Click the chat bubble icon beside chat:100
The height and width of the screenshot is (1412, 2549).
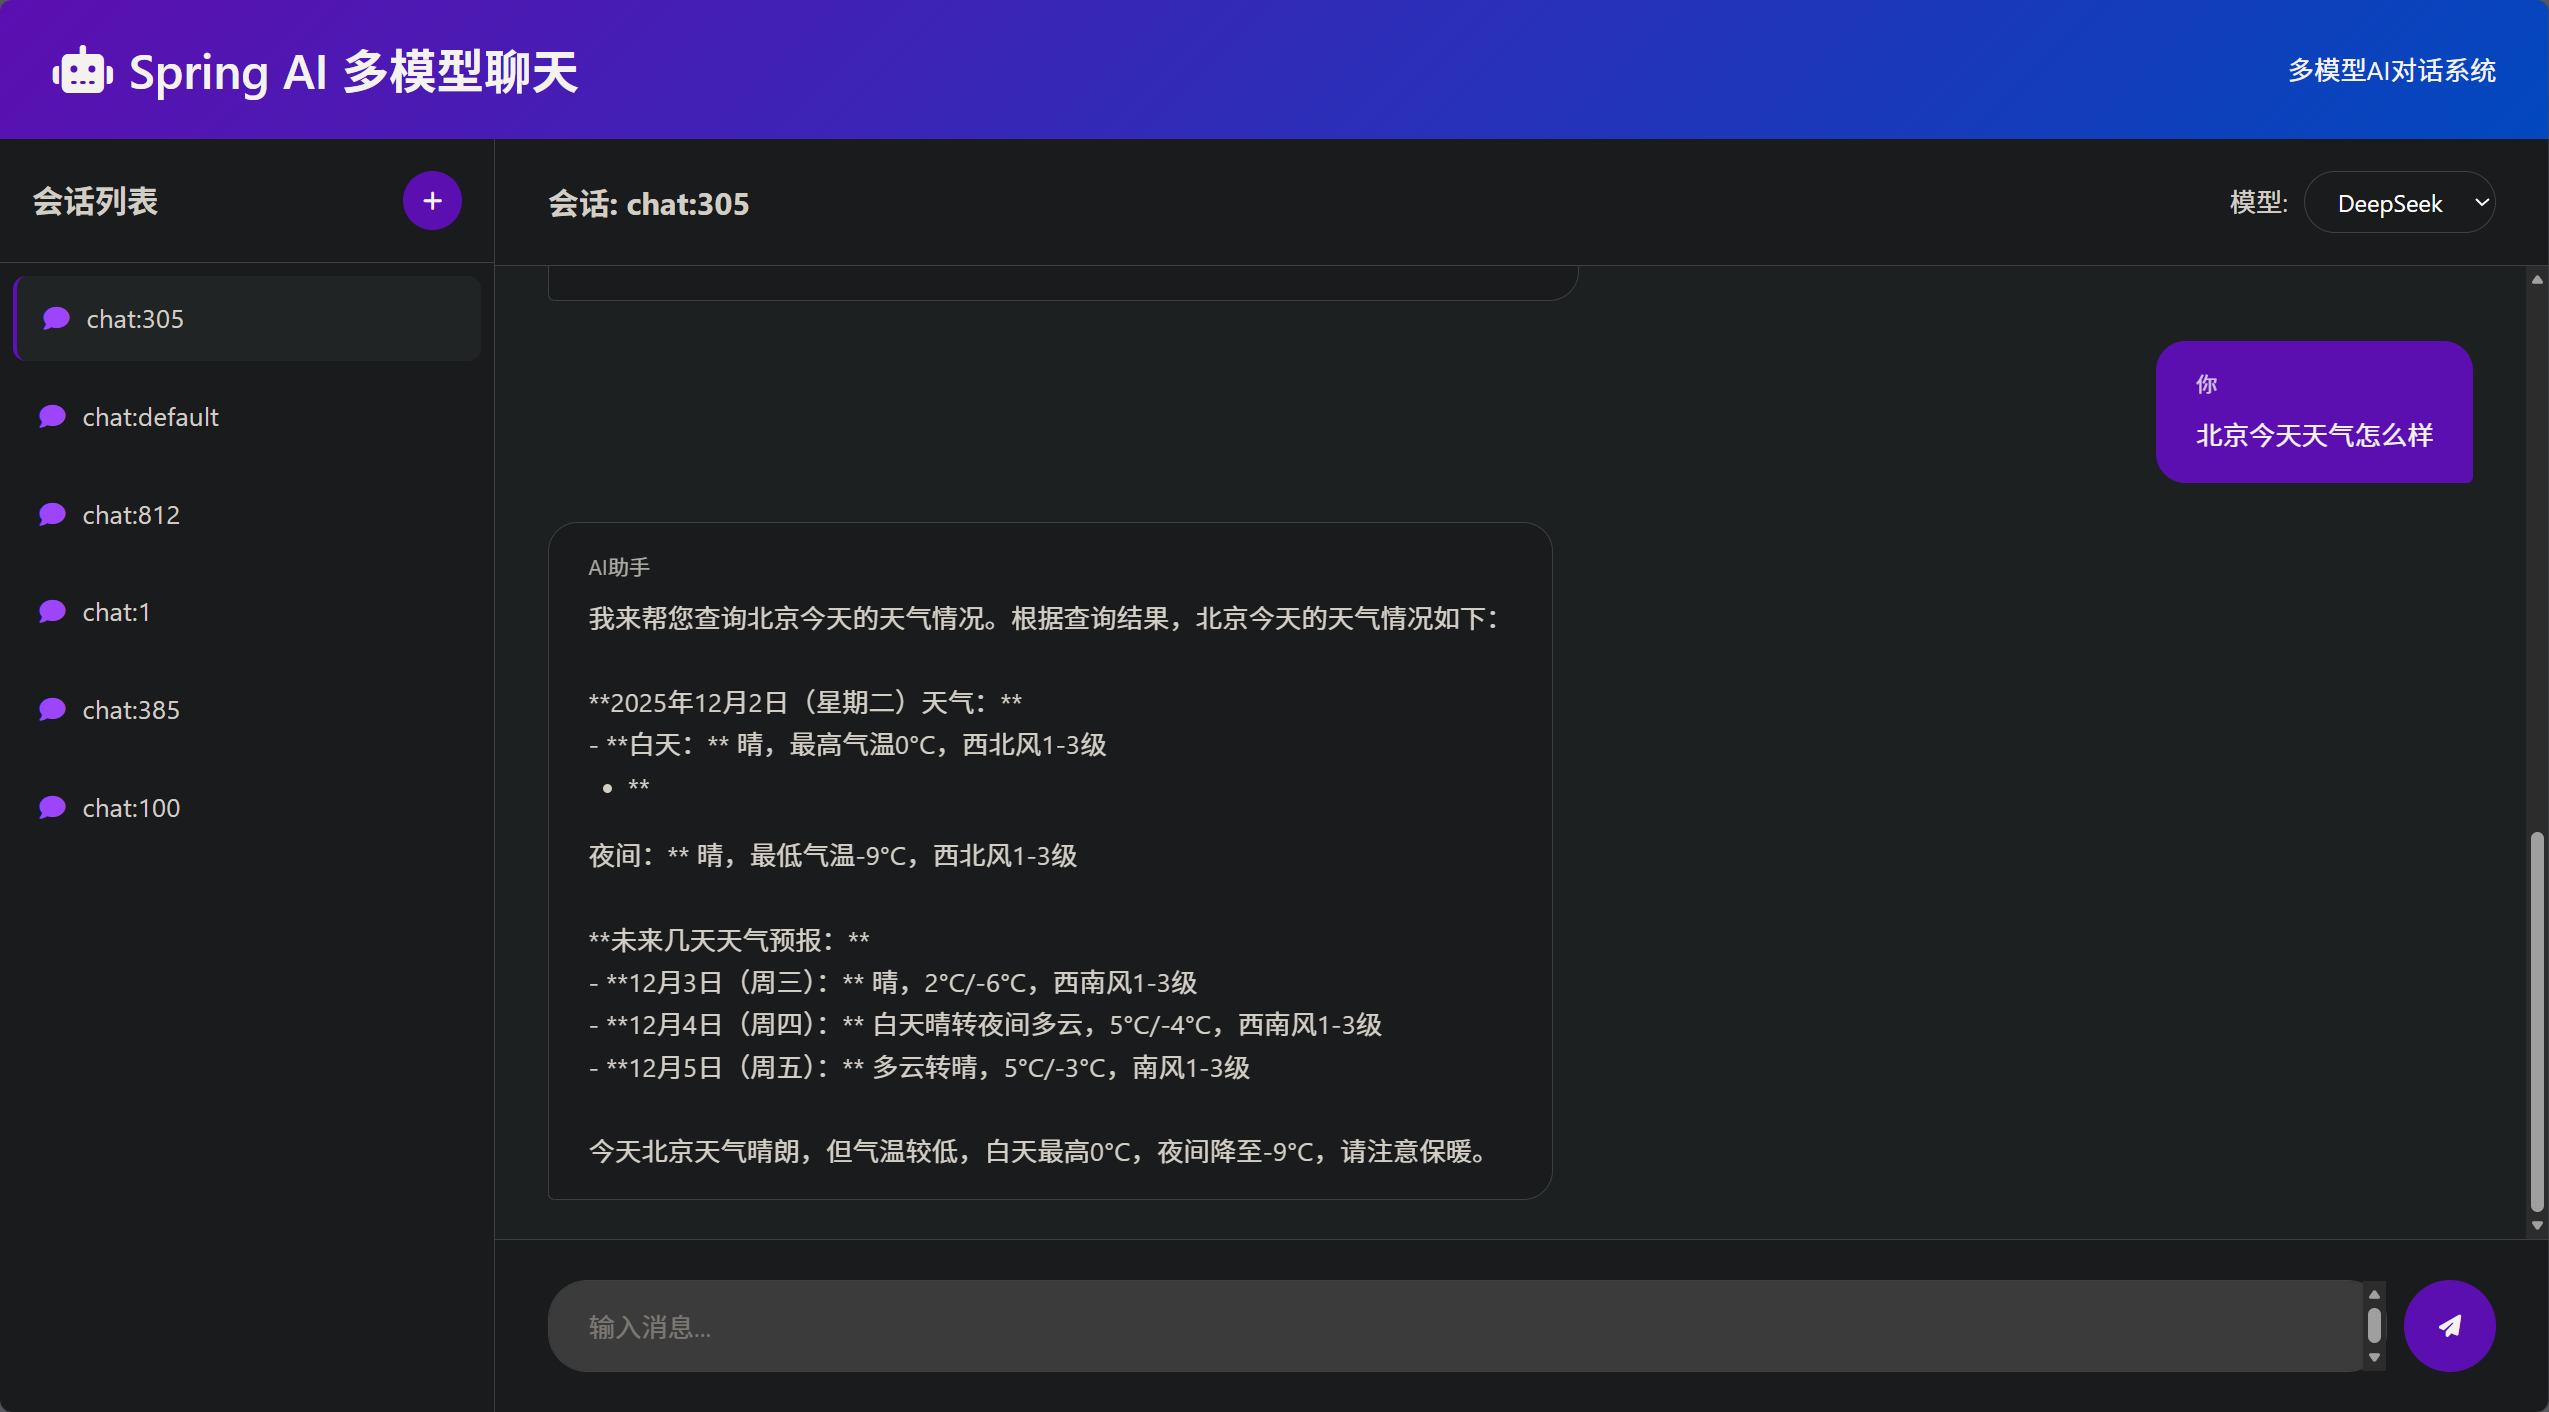[52, 807]
